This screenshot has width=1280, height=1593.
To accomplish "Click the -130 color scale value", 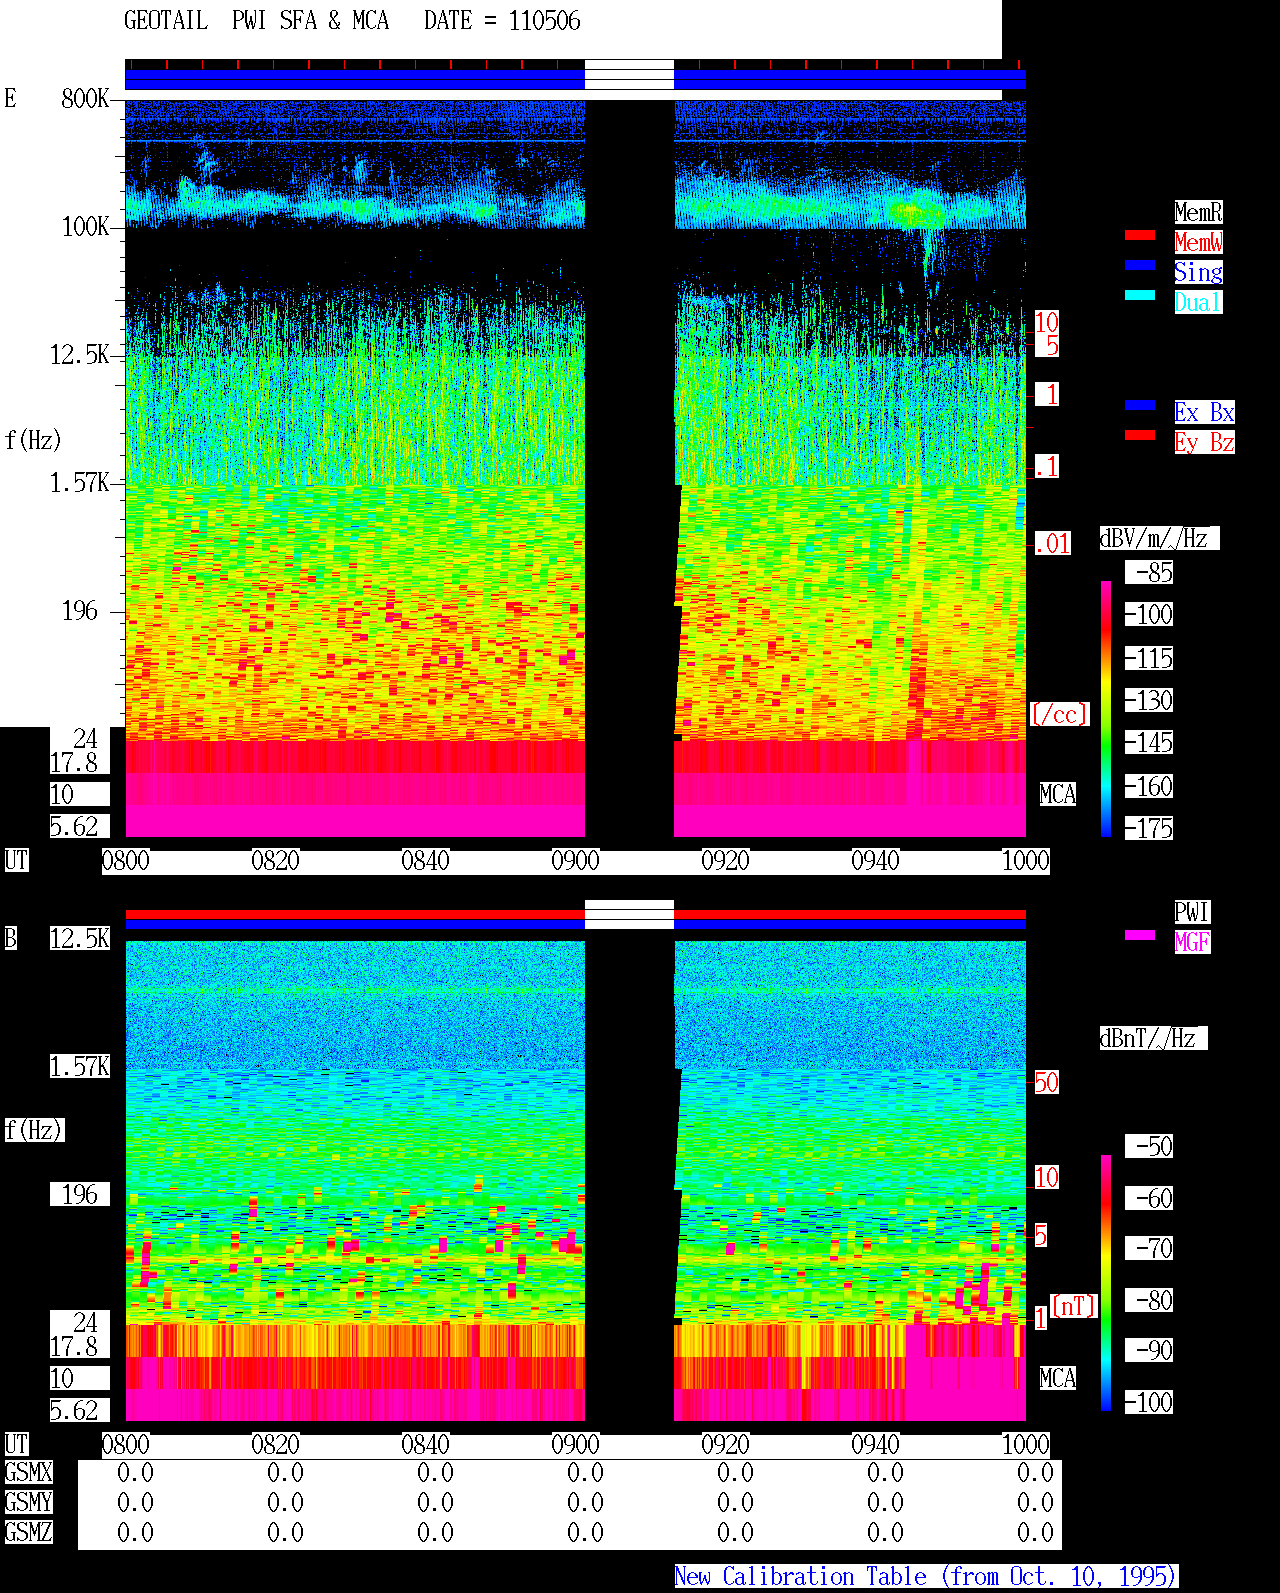I will tap(1149, 700).
